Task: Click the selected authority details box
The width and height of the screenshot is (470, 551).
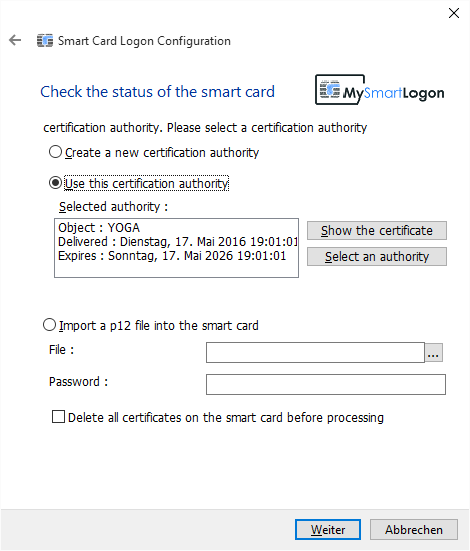Action: point(176,248)
